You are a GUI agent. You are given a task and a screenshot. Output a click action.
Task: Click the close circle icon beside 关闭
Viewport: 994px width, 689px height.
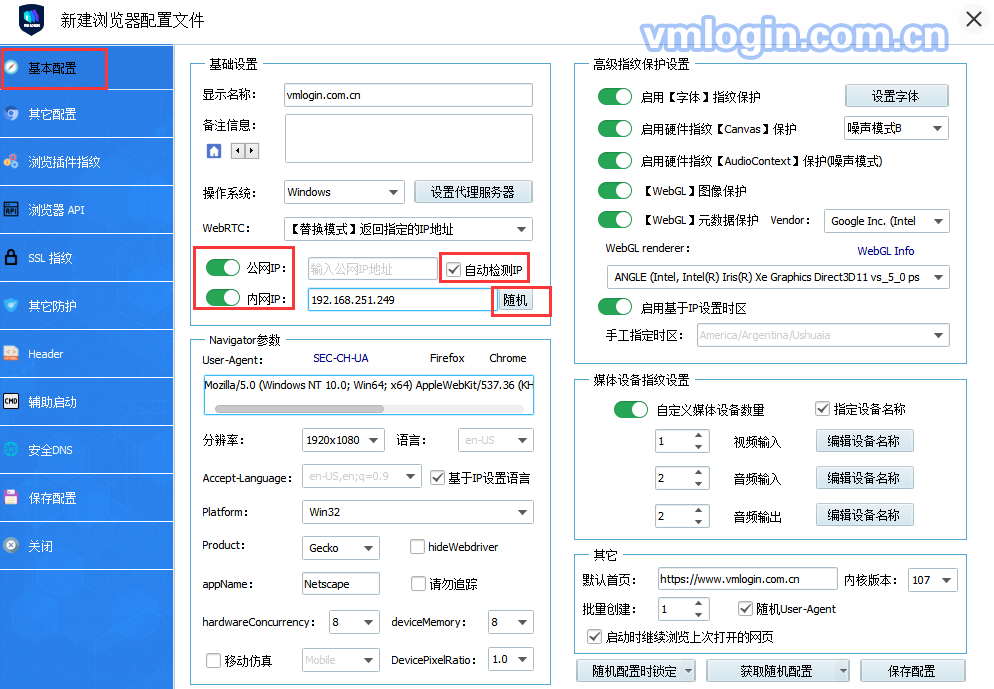click(11, 546)
